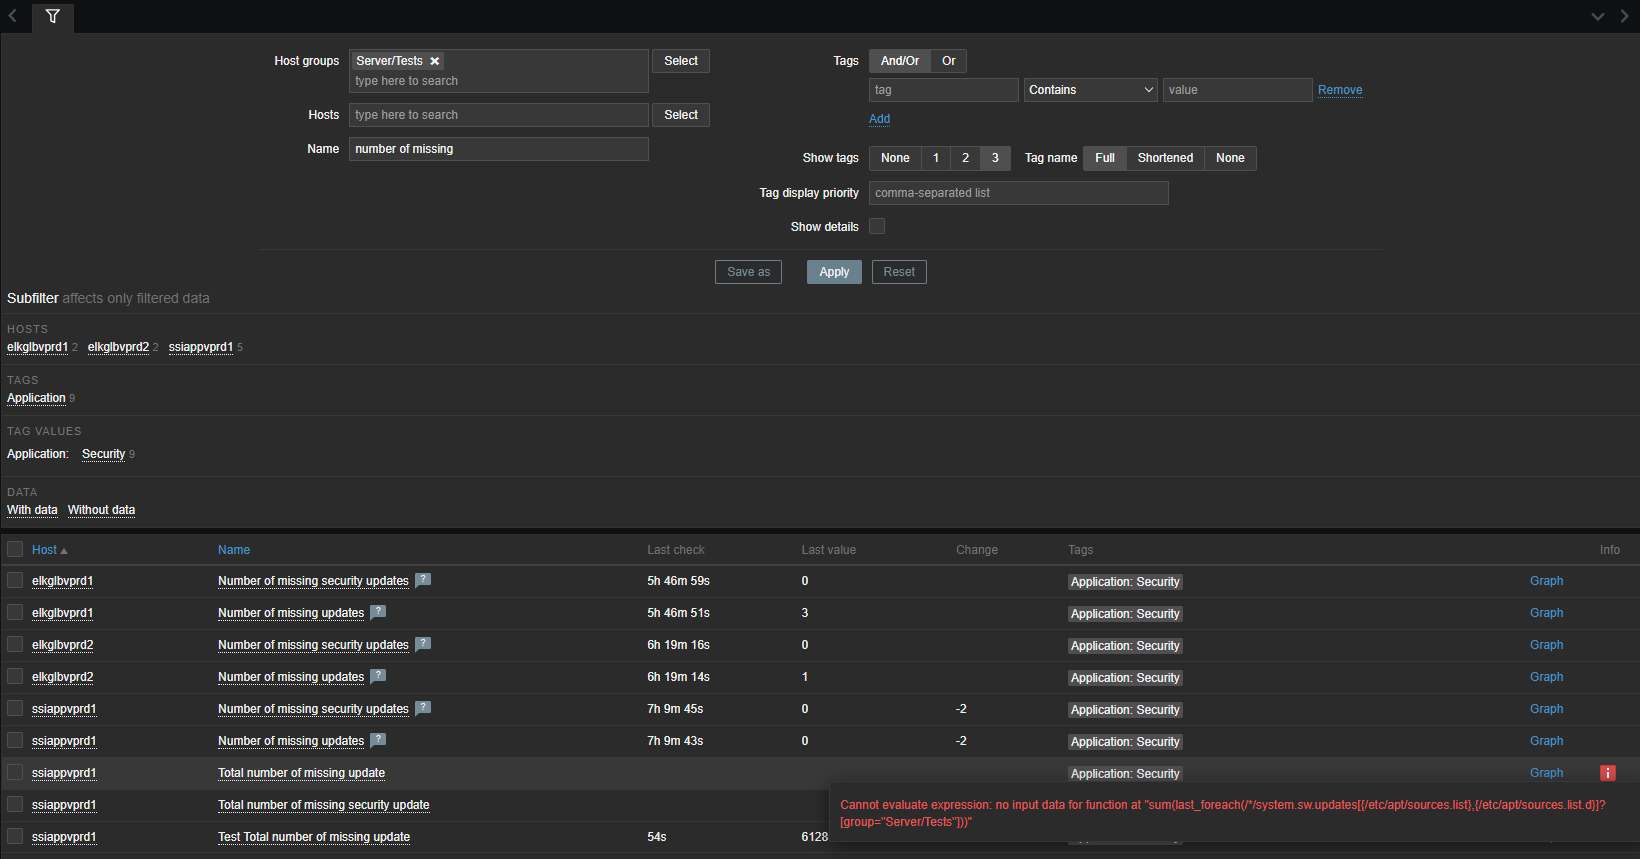Filter subfilter by Without data
This screenshot has width=1640, height=859.
pos(101,510)
